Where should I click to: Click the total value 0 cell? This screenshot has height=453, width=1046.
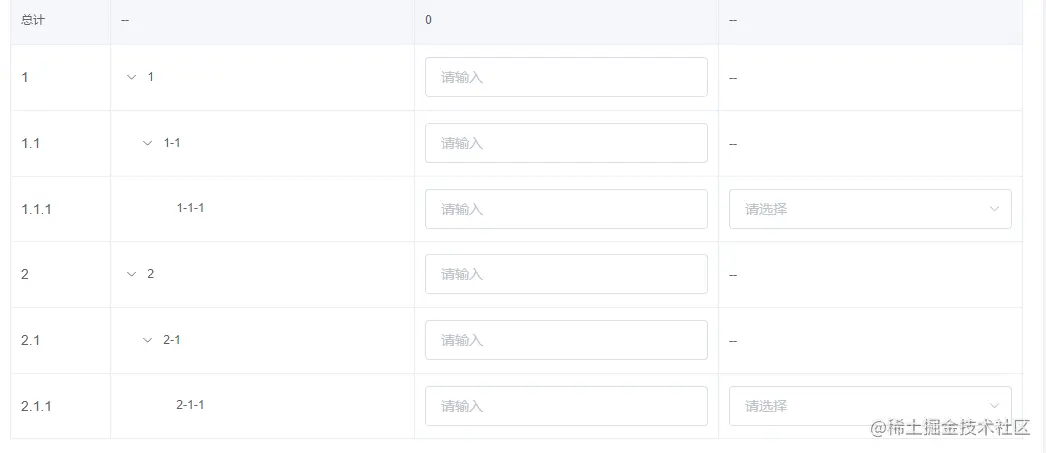428,20
